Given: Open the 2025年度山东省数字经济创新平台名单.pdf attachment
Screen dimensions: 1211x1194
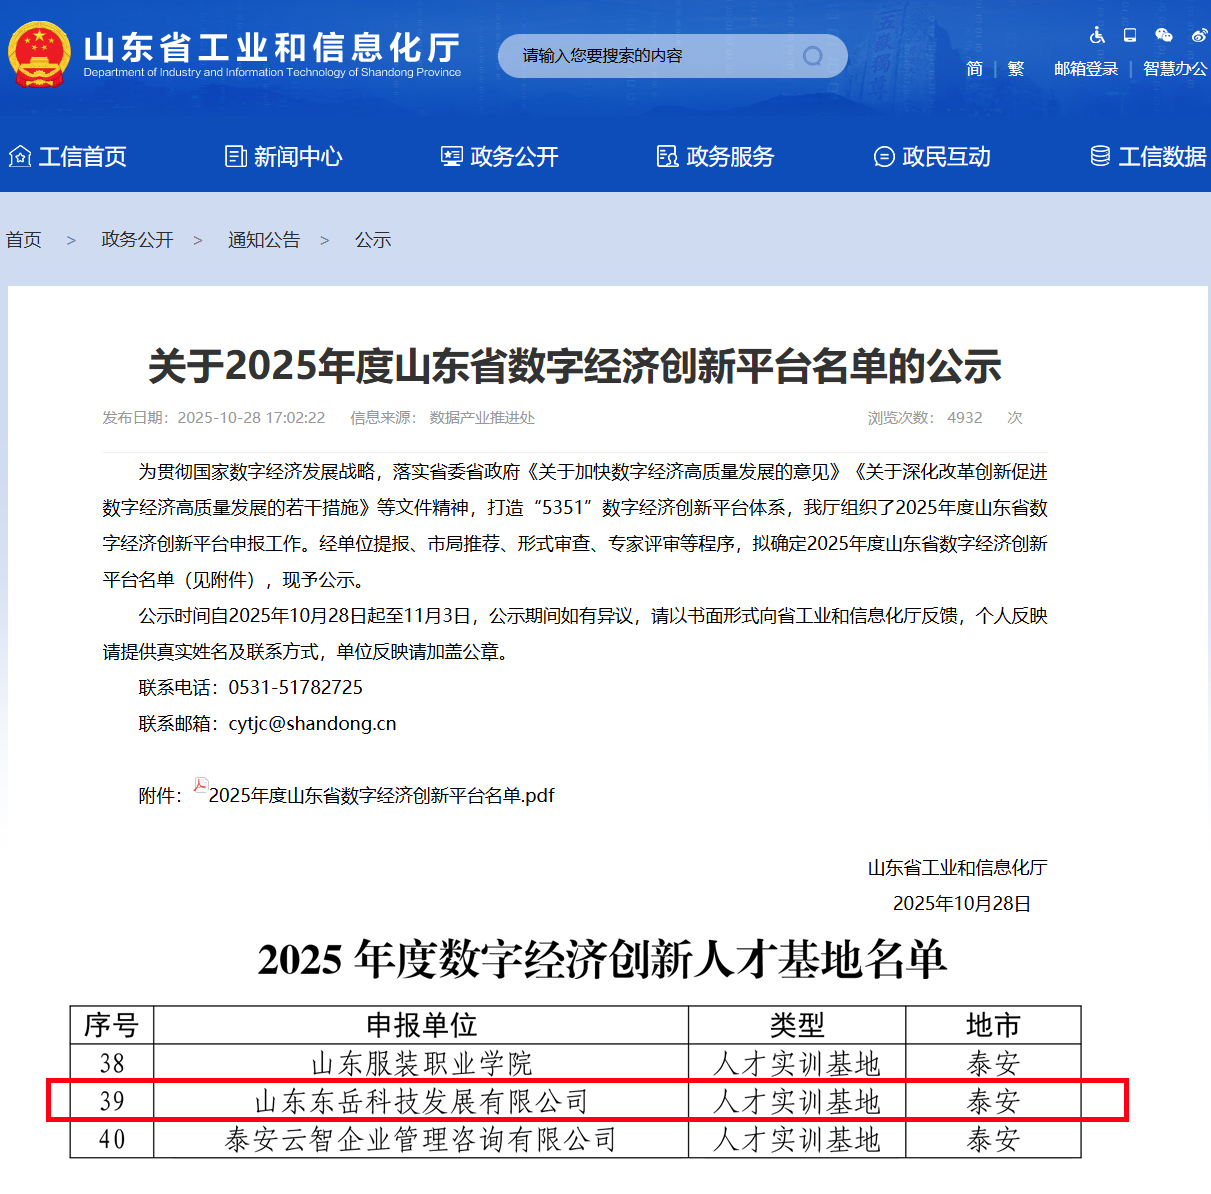Looking at the screenshot, I should point(381,796).
